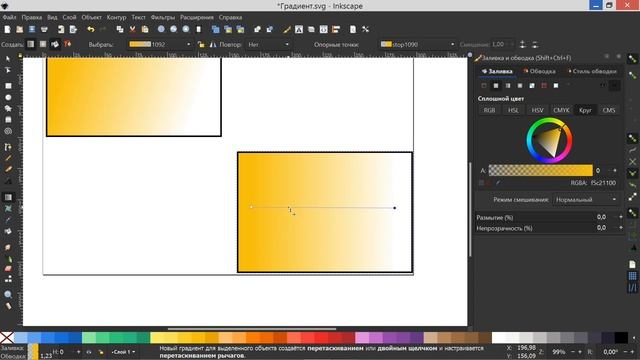Click the Paste clipboard icon
The width and height of the screenshot is (640, 360).
pyautogui.click(x=144, y=29)
